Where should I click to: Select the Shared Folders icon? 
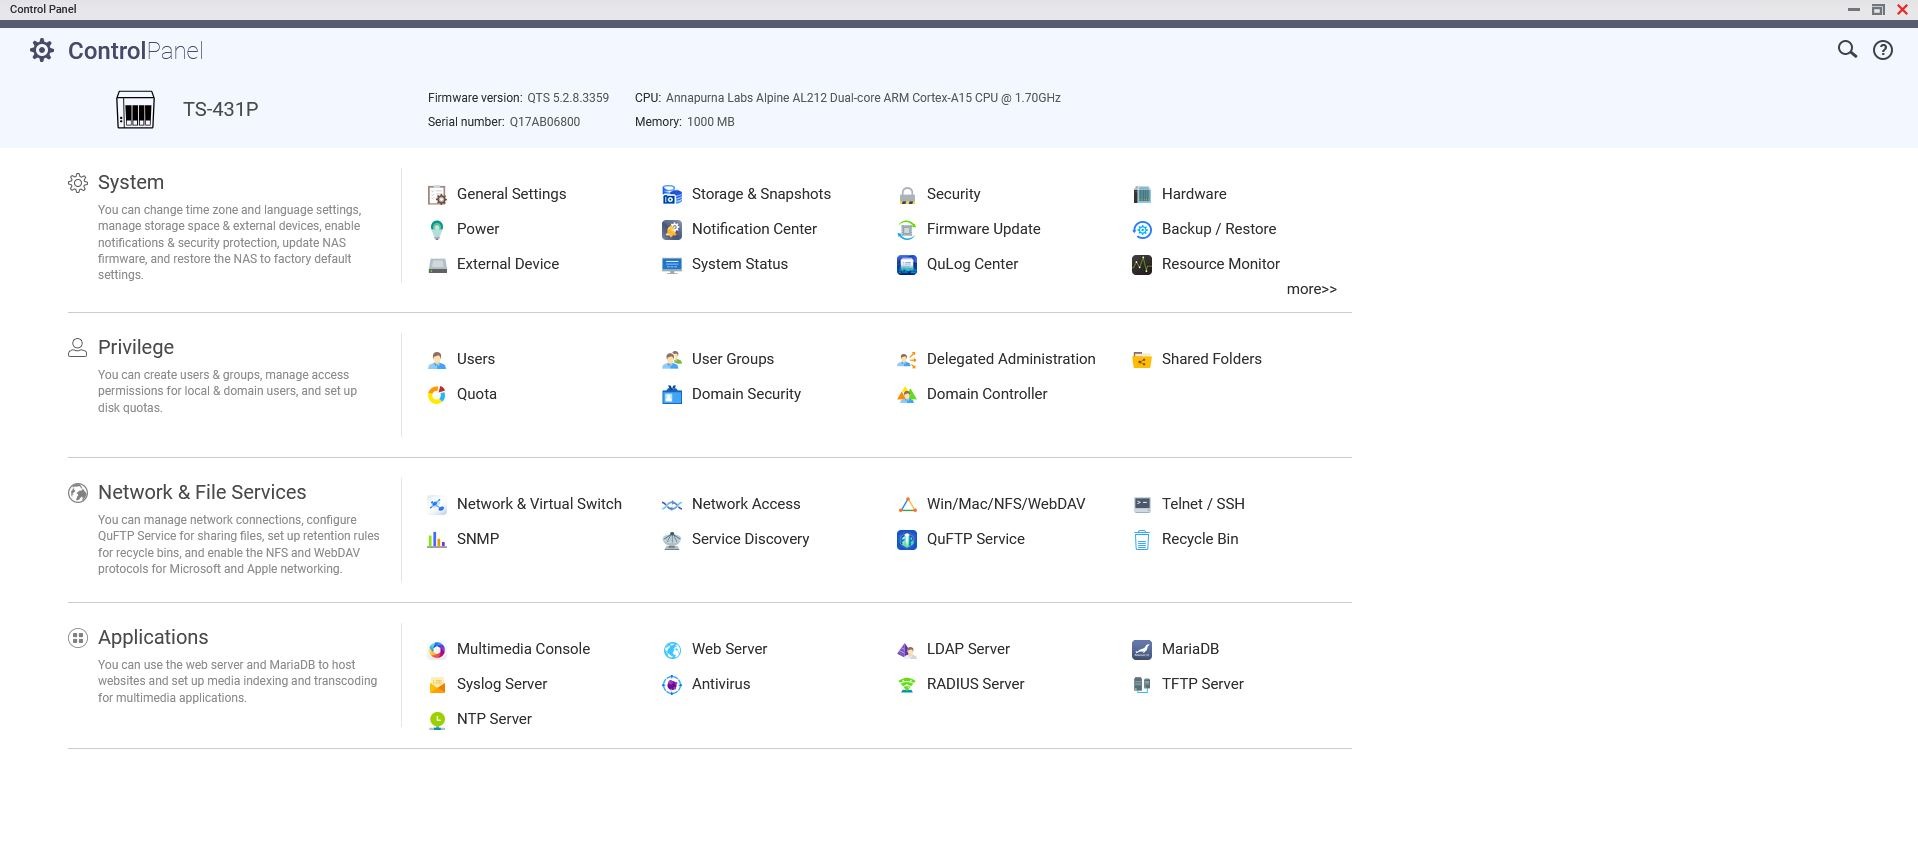[1141, 360]
